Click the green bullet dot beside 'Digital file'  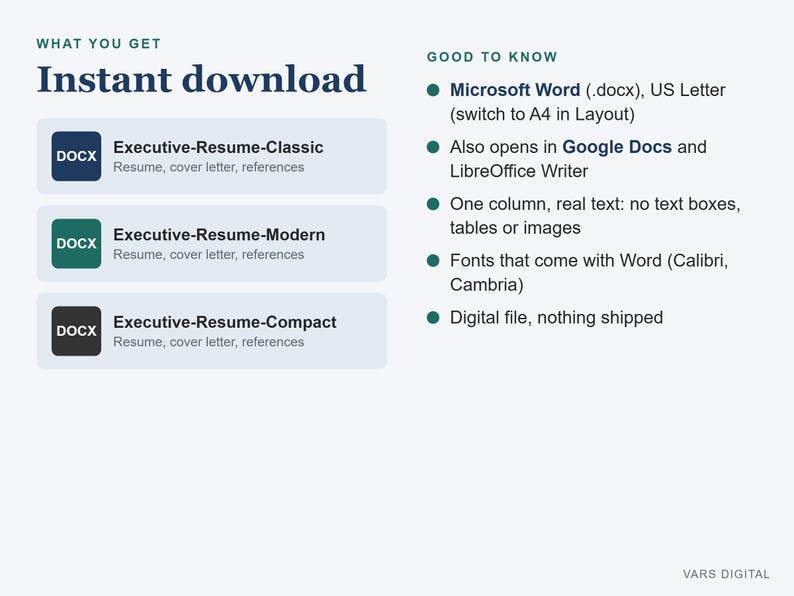(x=433, y=317)
